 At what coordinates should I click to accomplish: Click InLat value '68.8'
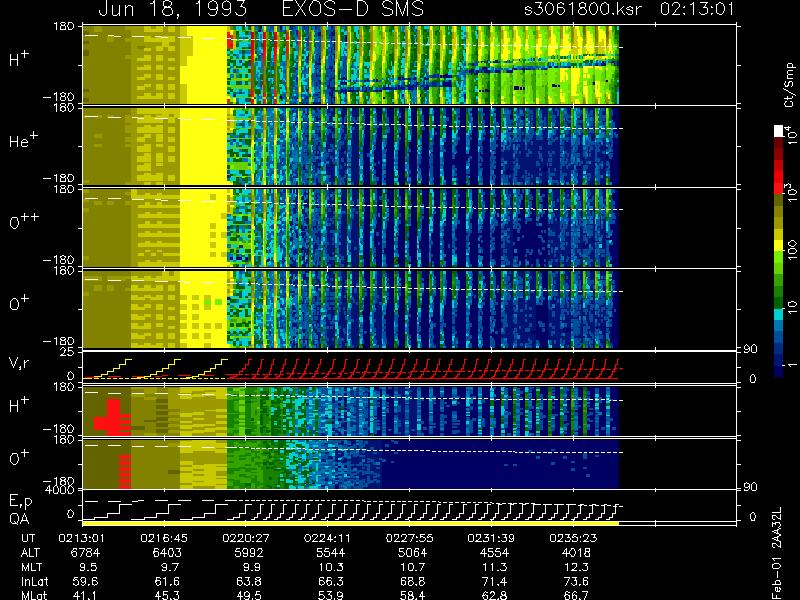[412, 582]
